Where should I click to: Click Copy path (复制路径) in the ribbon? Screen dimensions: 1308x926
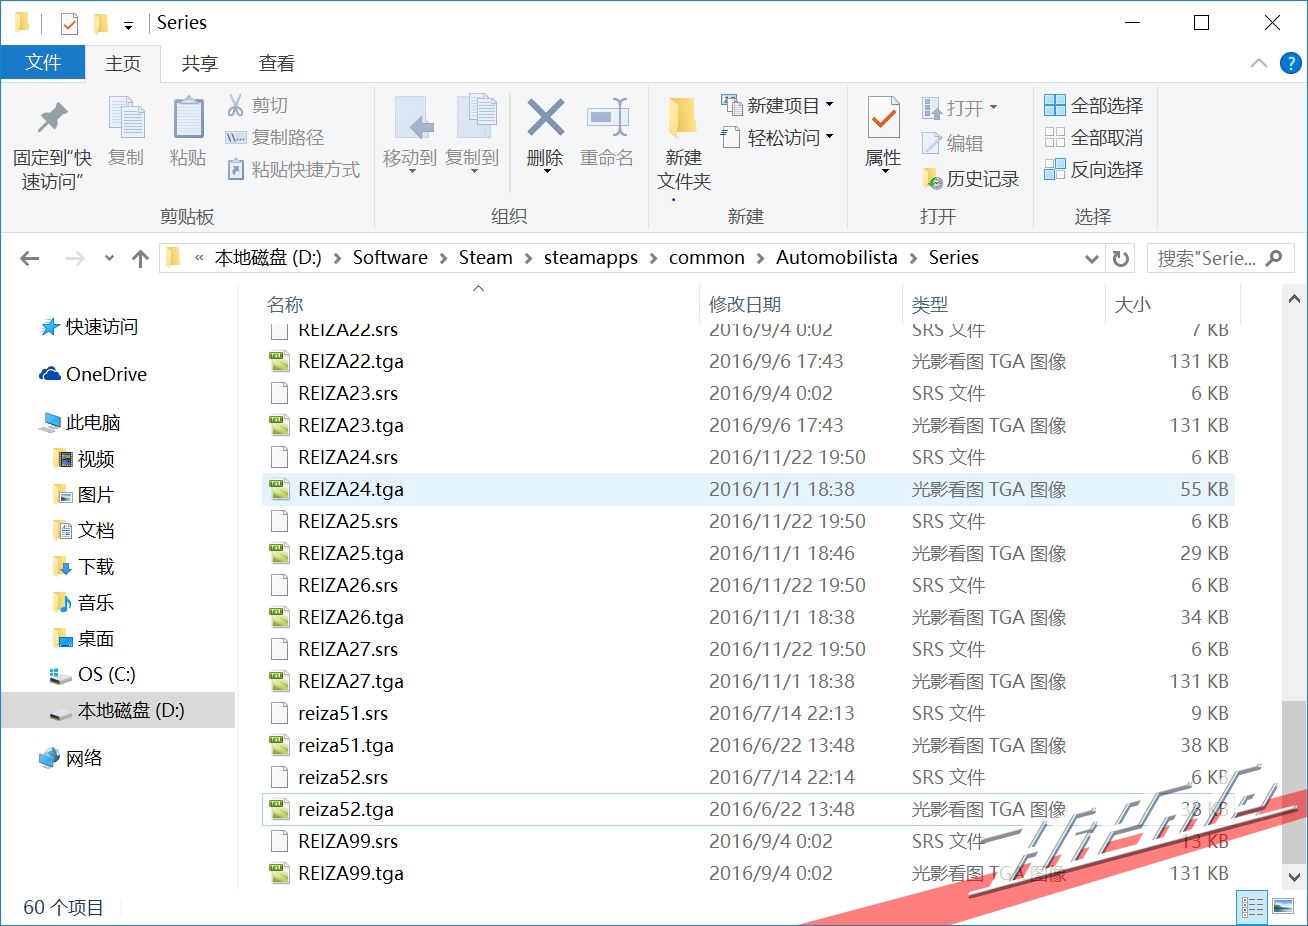275,137
